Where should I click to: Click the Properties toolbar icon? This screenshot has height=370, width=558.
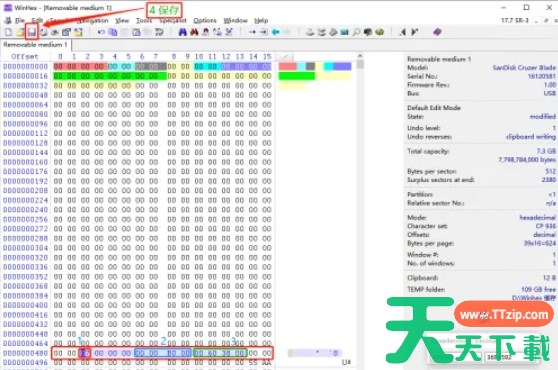point(66,32)
